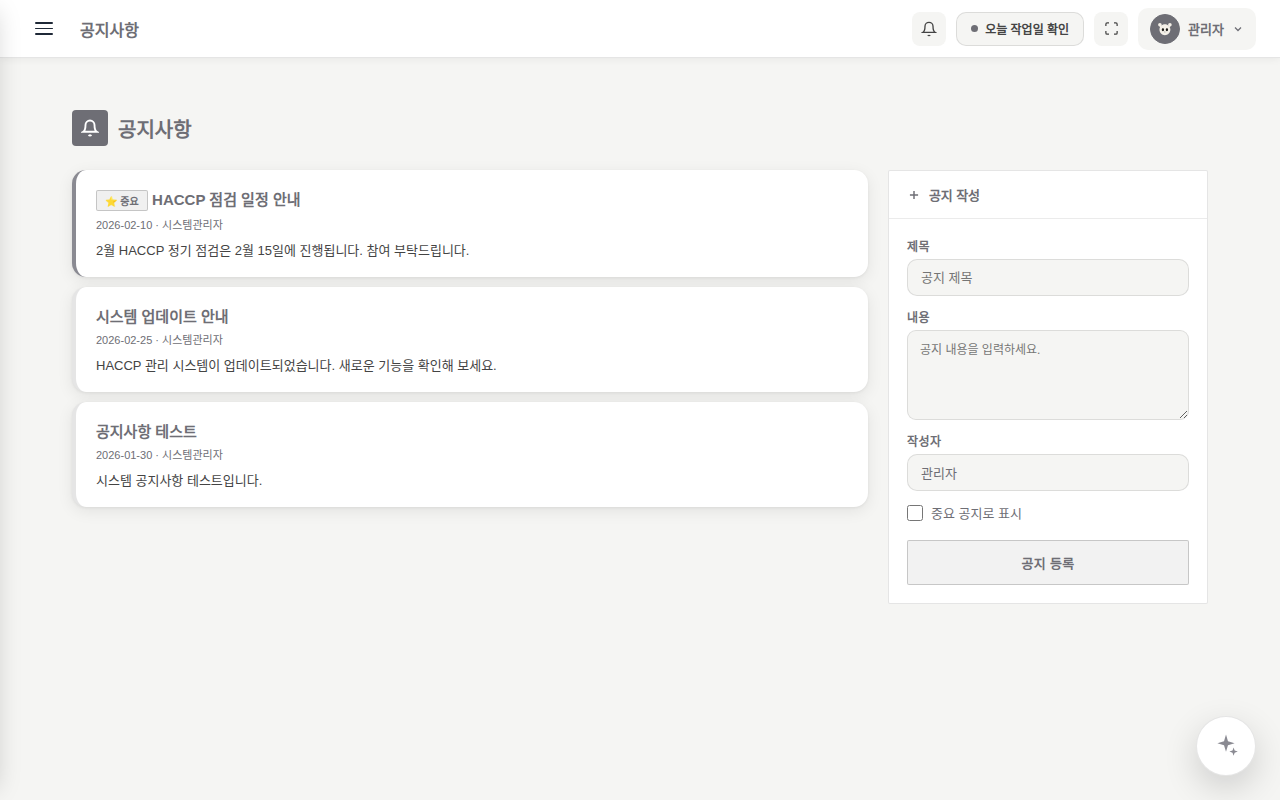Image resolution: width=1280 pixels, height=800 pixels.
Task: Click the bell icon beside 공지사항 heading
Action: pos(90,128)
